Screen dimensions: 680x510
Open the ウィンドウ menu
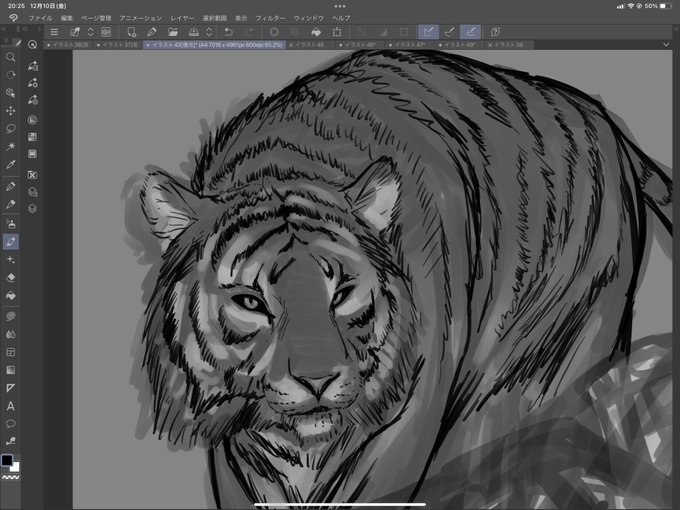coord(309,18)
